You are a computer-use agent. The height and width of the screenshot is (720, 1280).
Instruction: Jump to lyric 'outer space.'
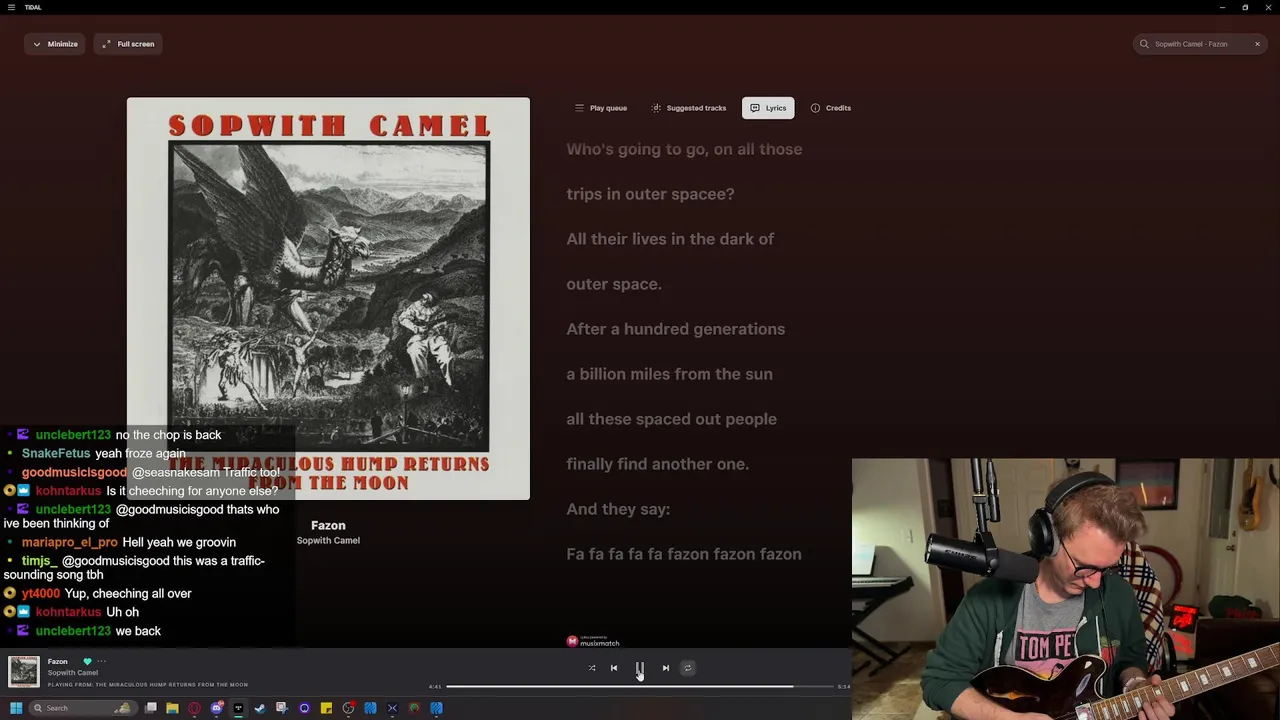(x=614, y=284)
